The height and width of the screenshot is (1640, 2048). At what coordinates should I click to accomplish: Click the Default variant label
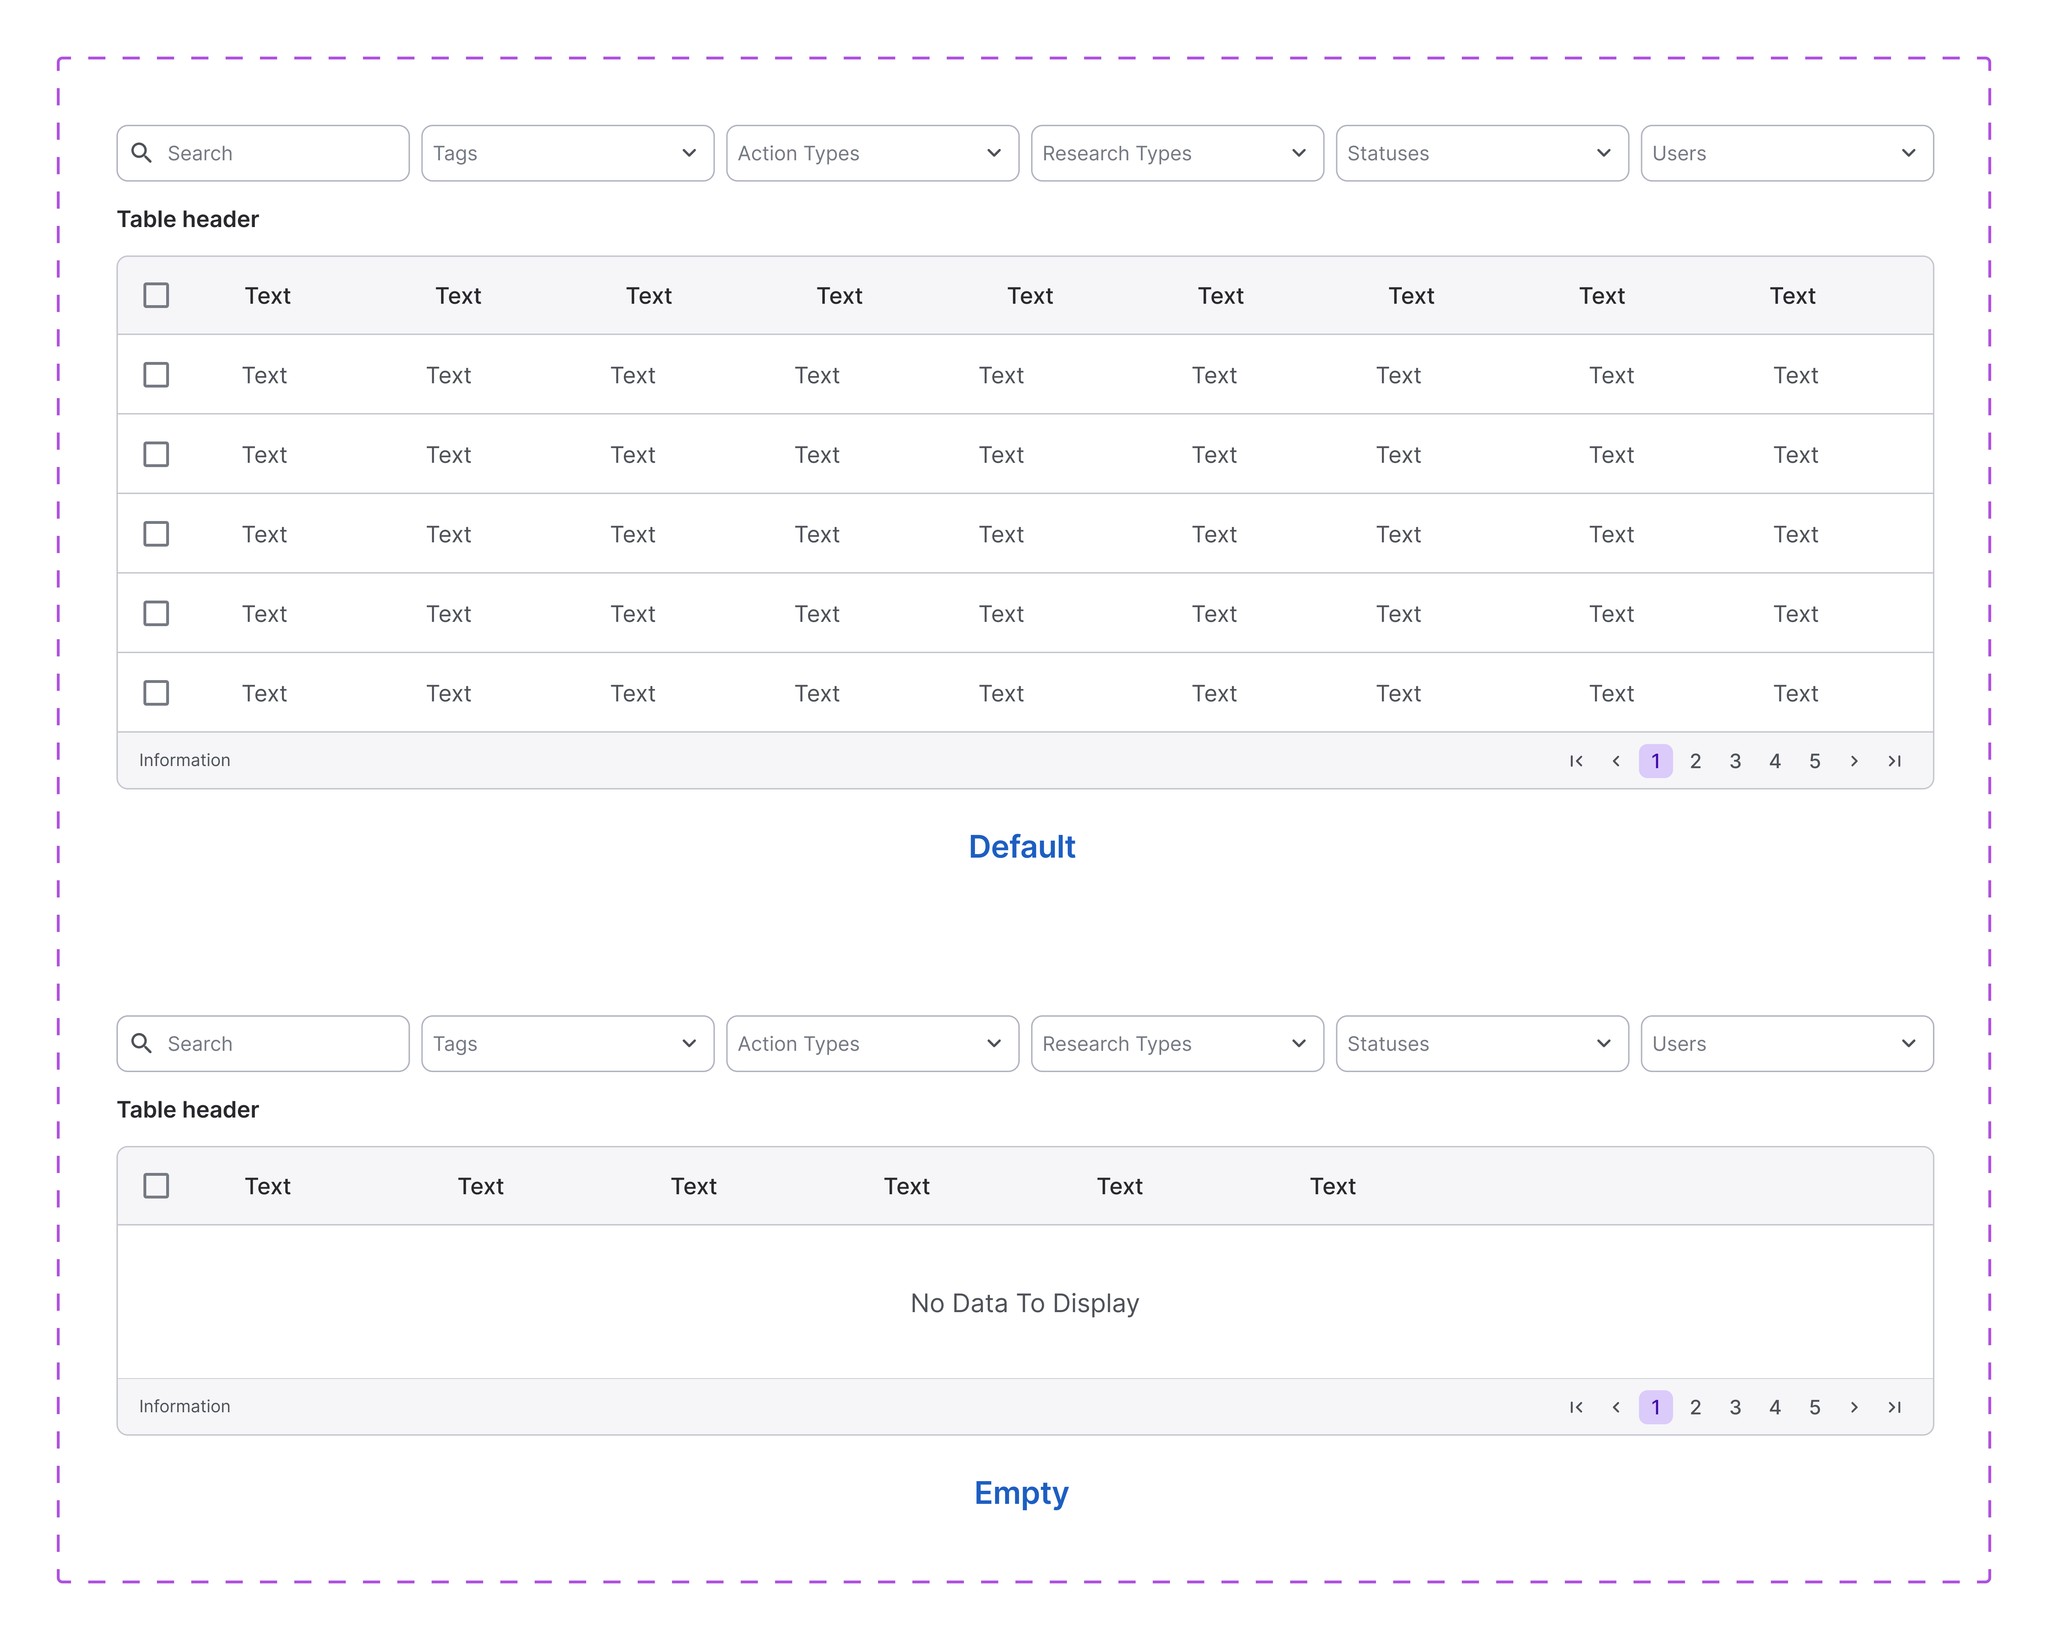coord(1022,847)
